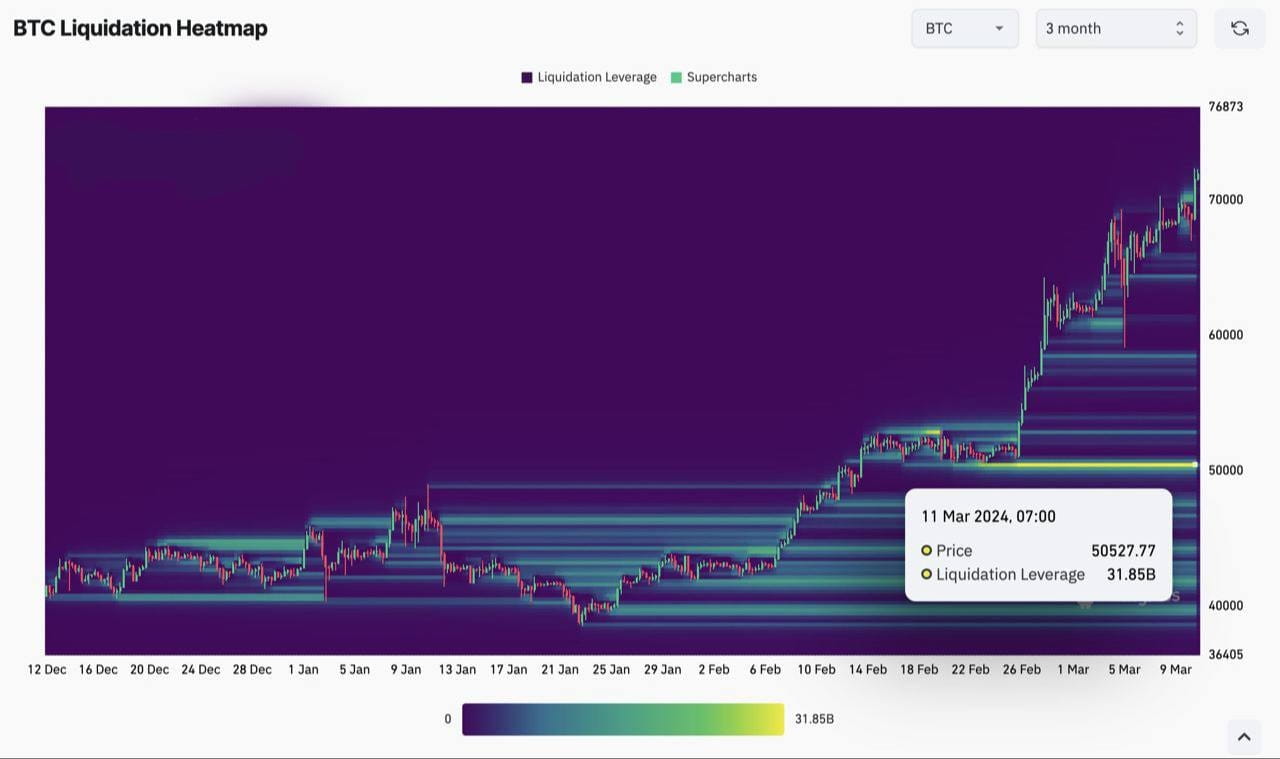Click the Liquidation Leverage bullet in the tooltip

(926, 574)
